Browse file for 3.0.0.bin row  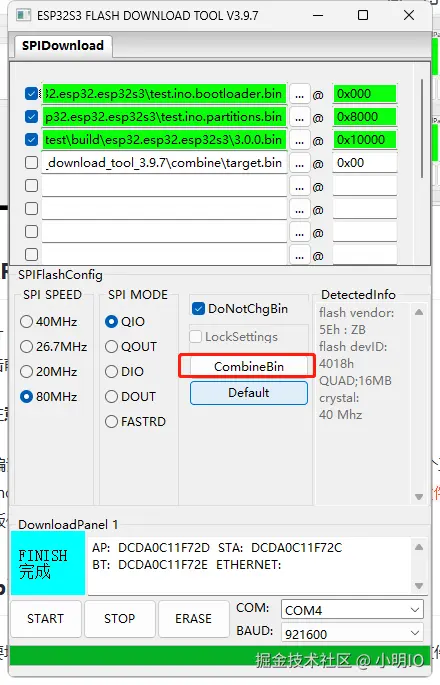(x=299, y=141)
